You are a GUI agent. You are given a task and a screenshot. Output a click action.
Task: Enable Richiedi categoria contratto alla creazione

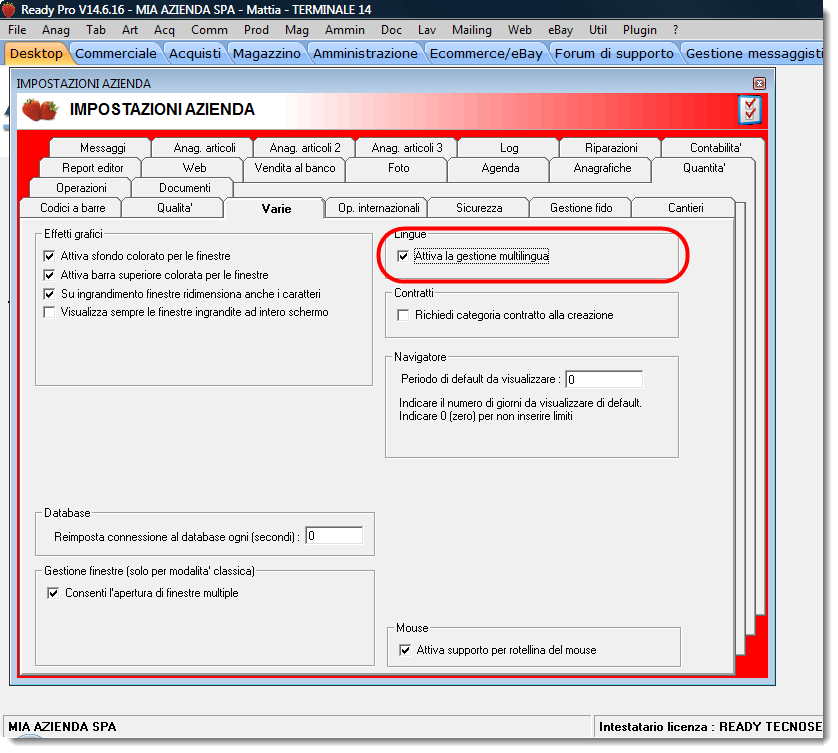coord(403,315)
